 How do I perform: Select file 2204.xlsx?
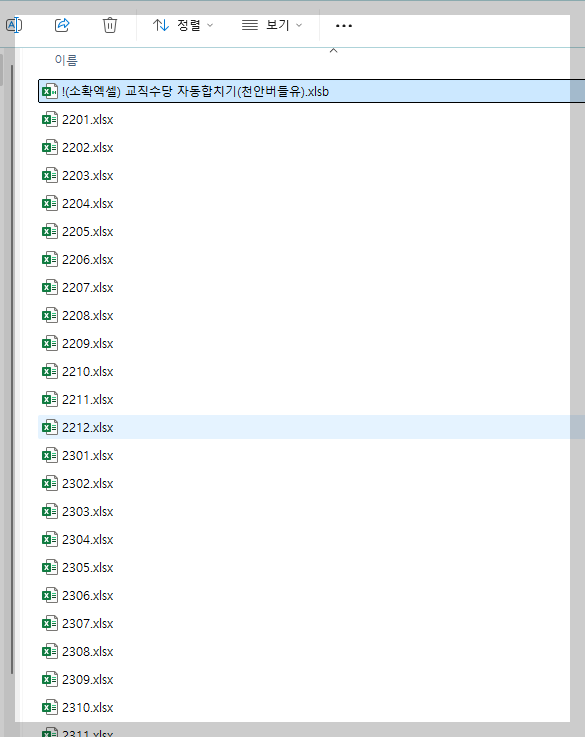pos(87,204)
